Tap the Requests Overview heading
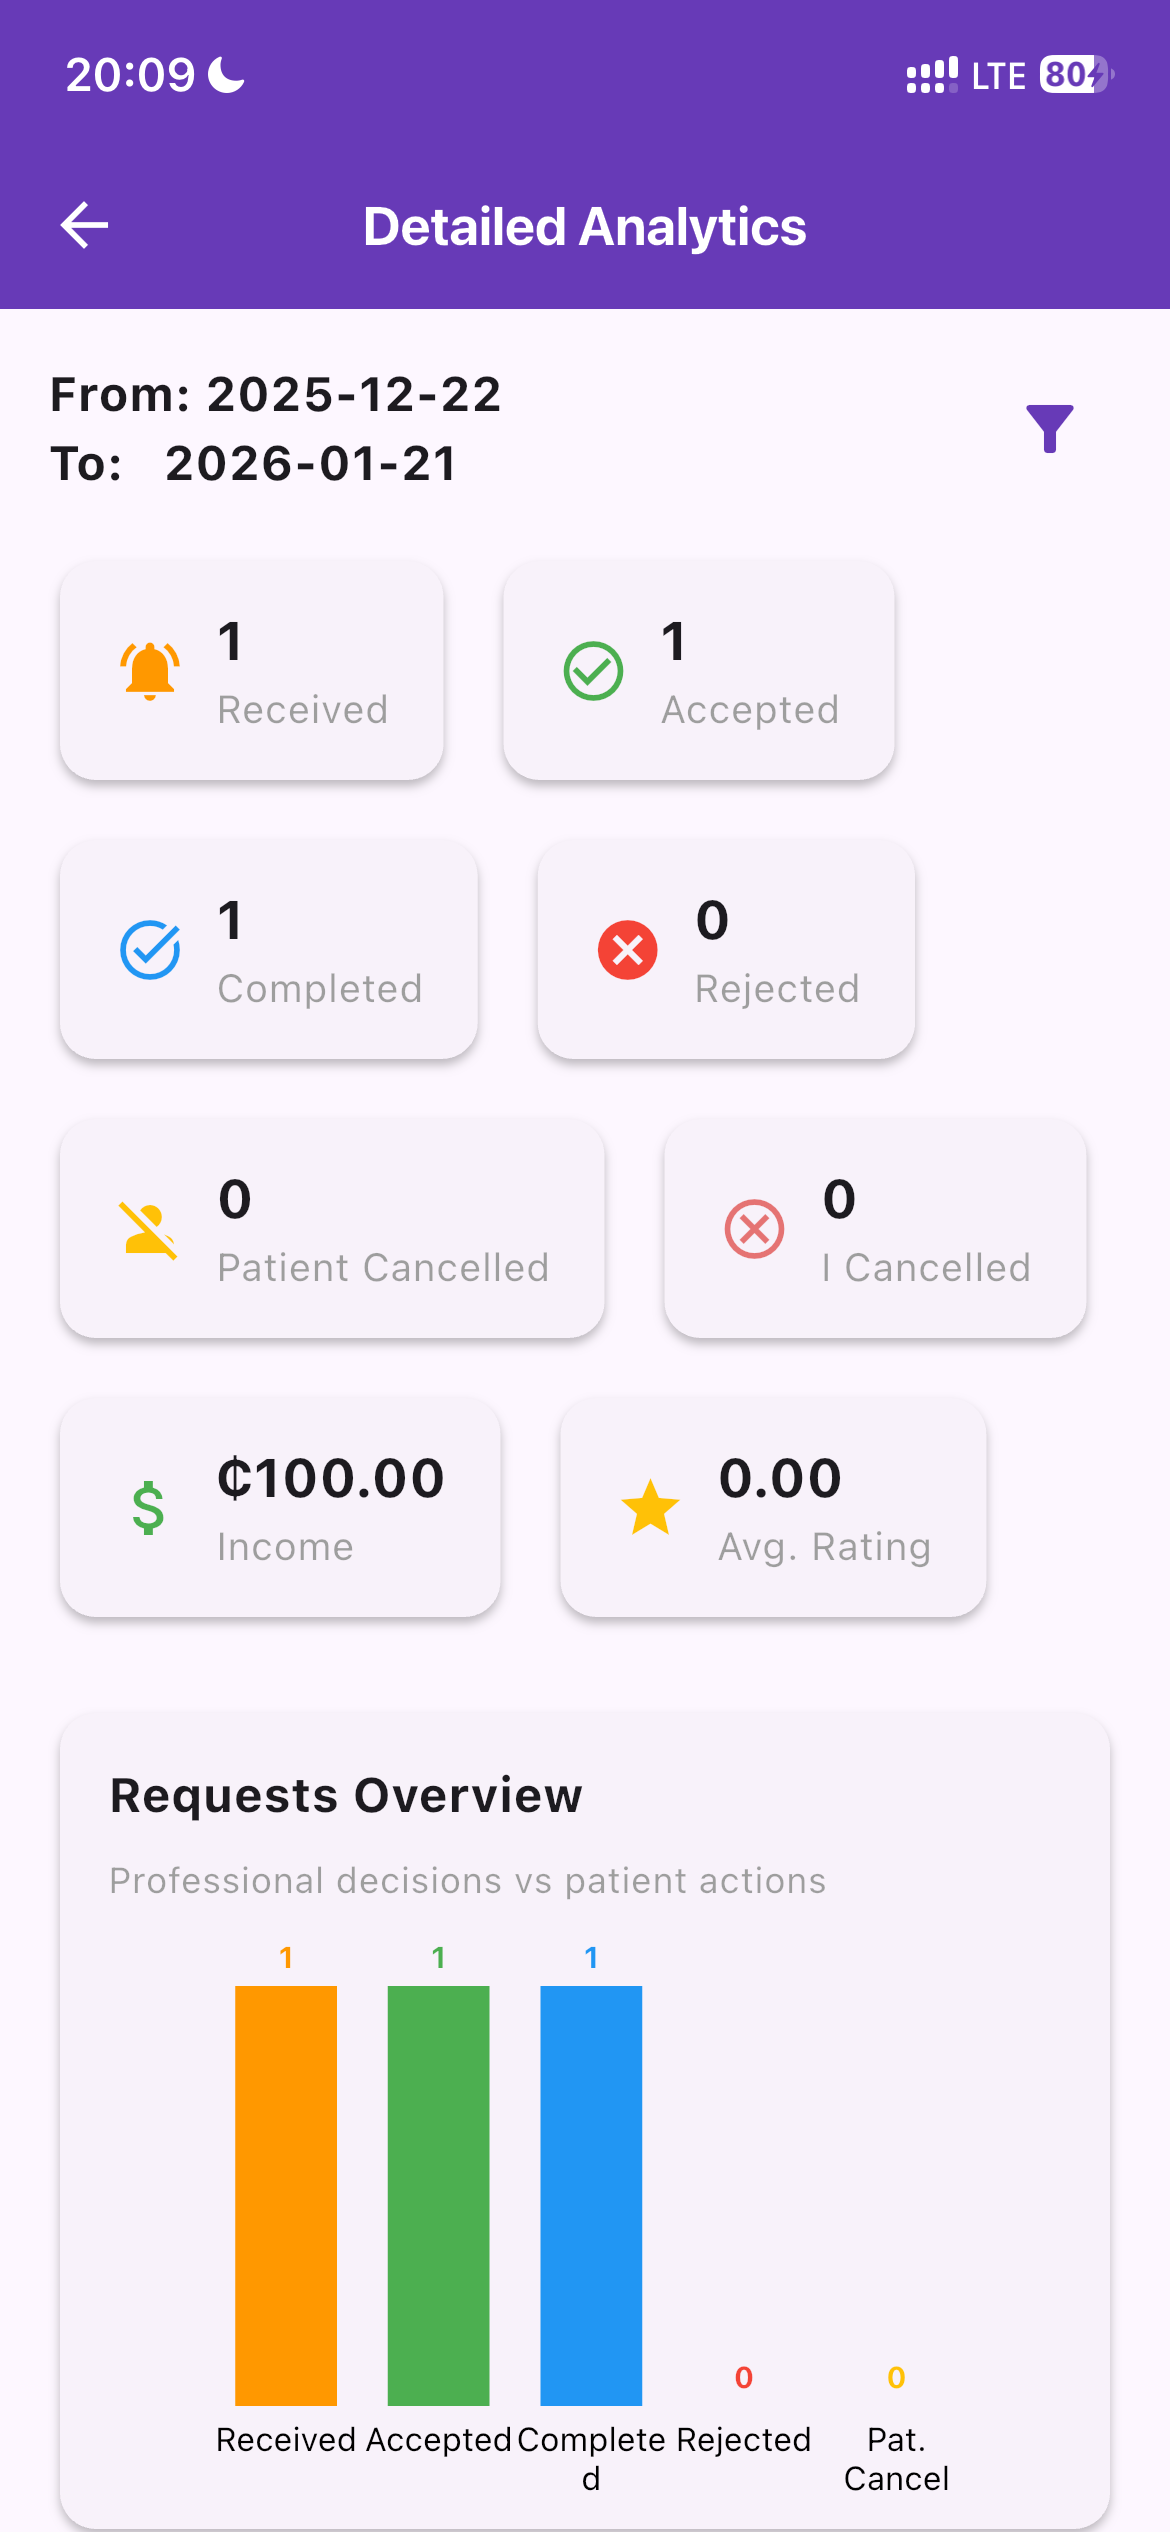The image size is (1170, 2532). [x=346, y=1795]
